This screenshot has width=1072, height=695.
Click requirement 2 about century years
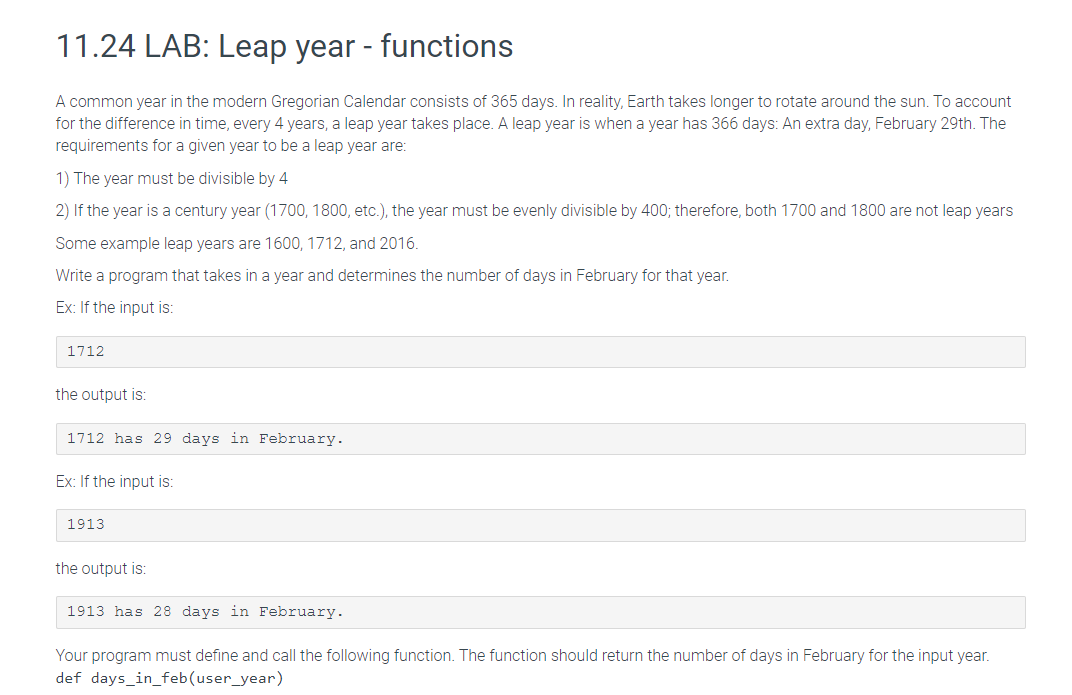pyautogui.click(x=534, y=211)
